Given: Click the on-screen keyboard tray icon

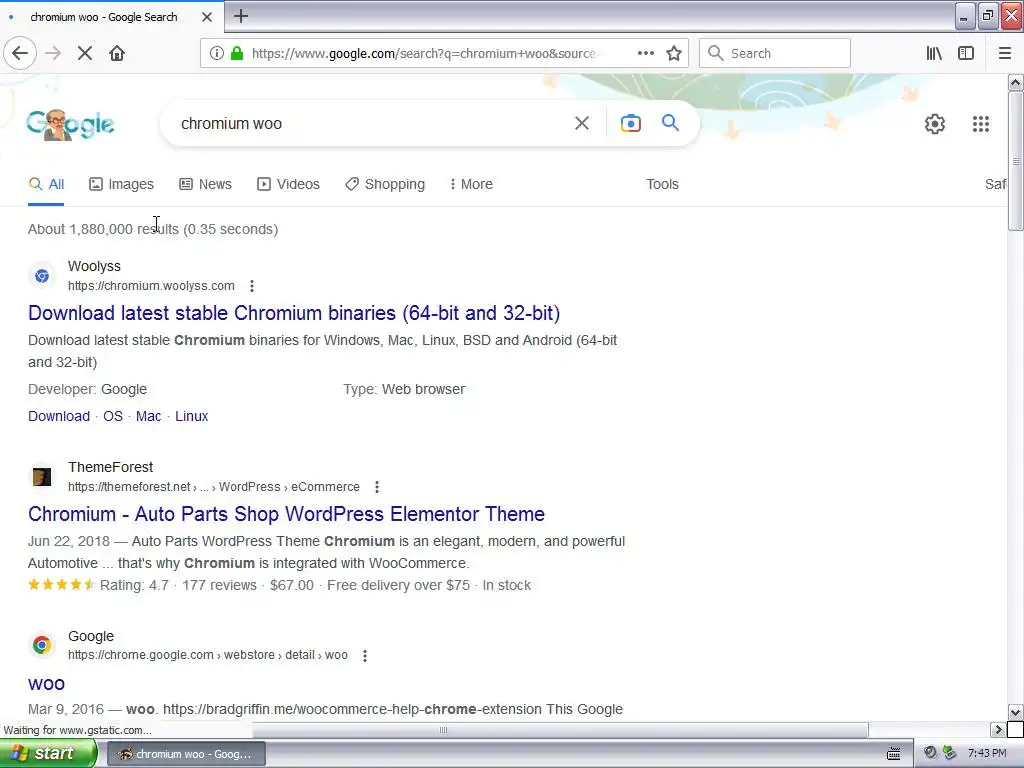Looking at the screenshot, I should pyautogui.click(x=893, y=754).
